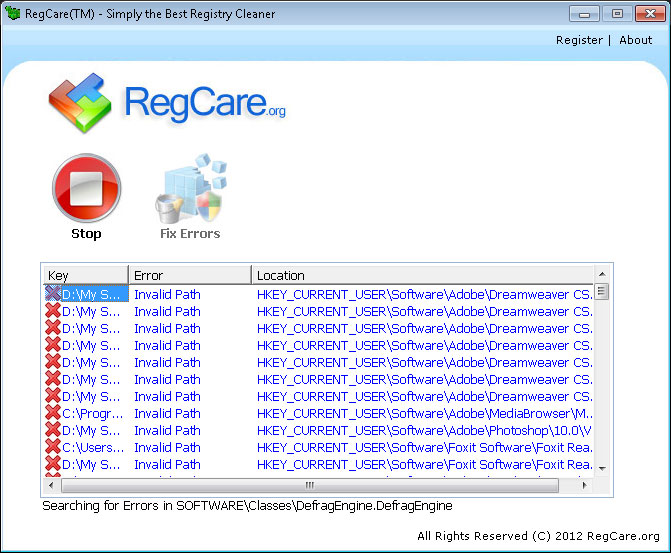Close the RegCare window

click(x=650, y=14)
